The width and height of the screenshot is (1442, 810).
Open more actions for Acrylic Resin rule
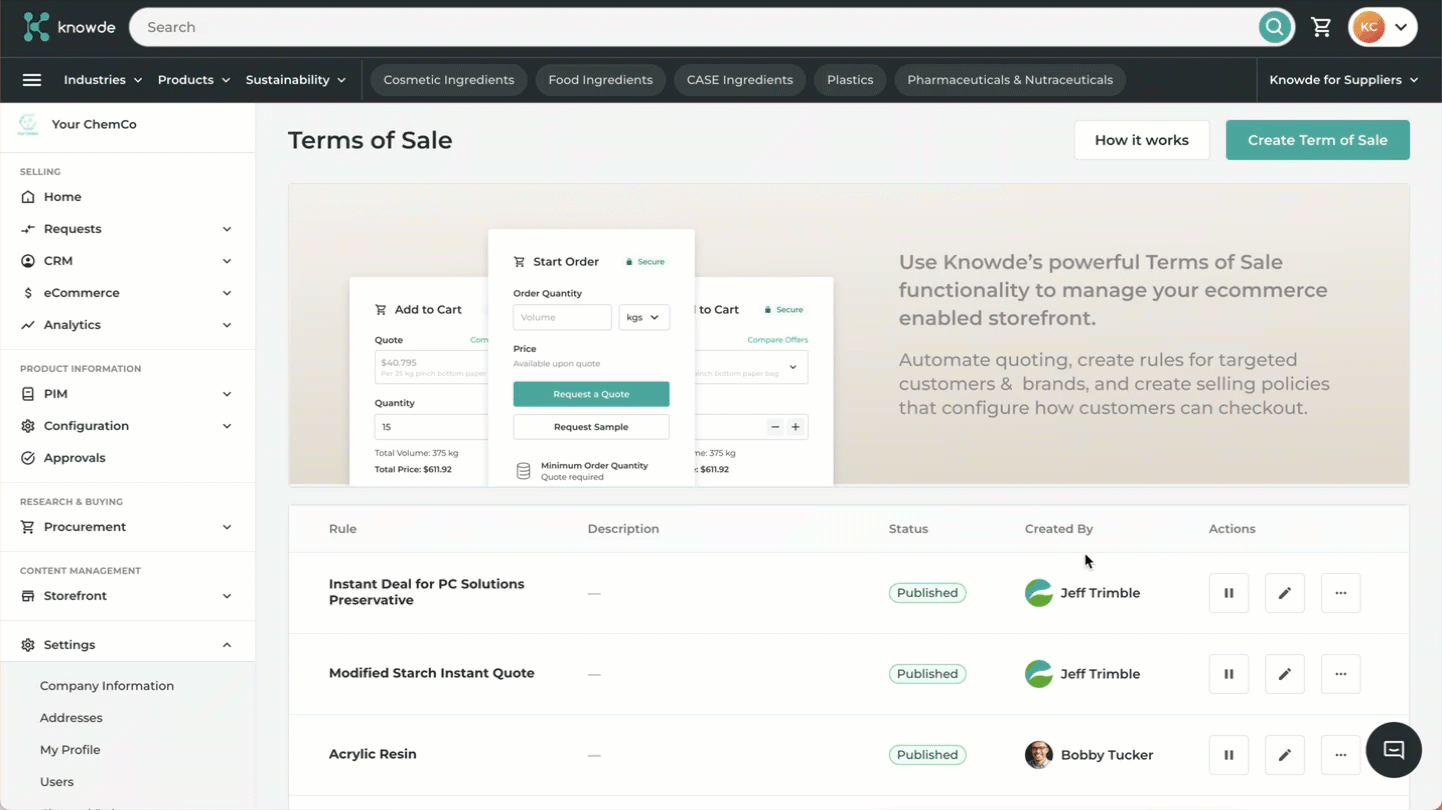(x=1341, y=755)
